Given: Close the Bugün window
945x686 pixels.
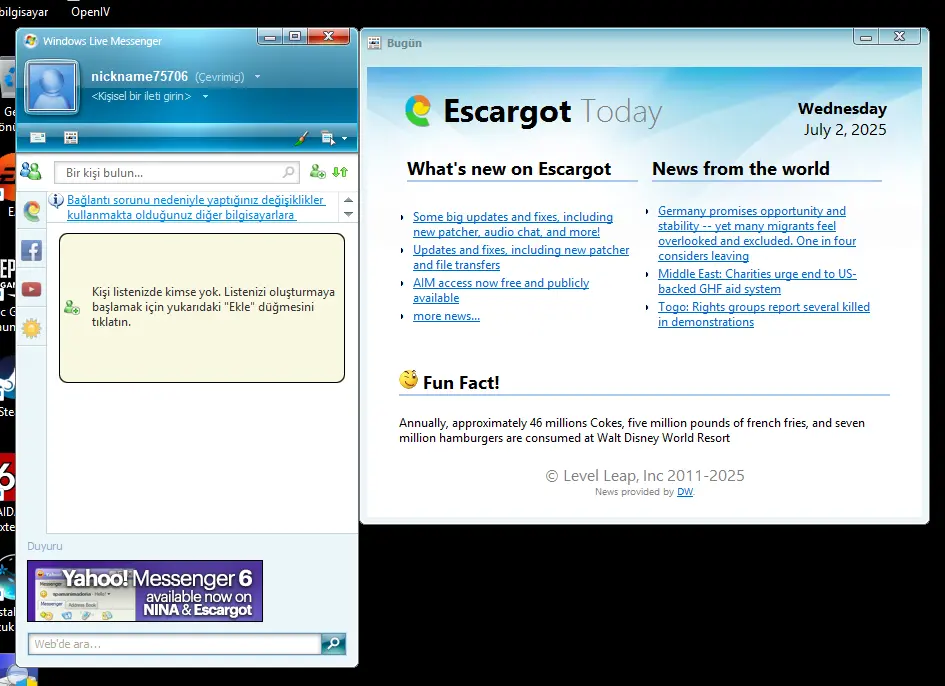Looking at the screenshot, I should click(899, 37).
